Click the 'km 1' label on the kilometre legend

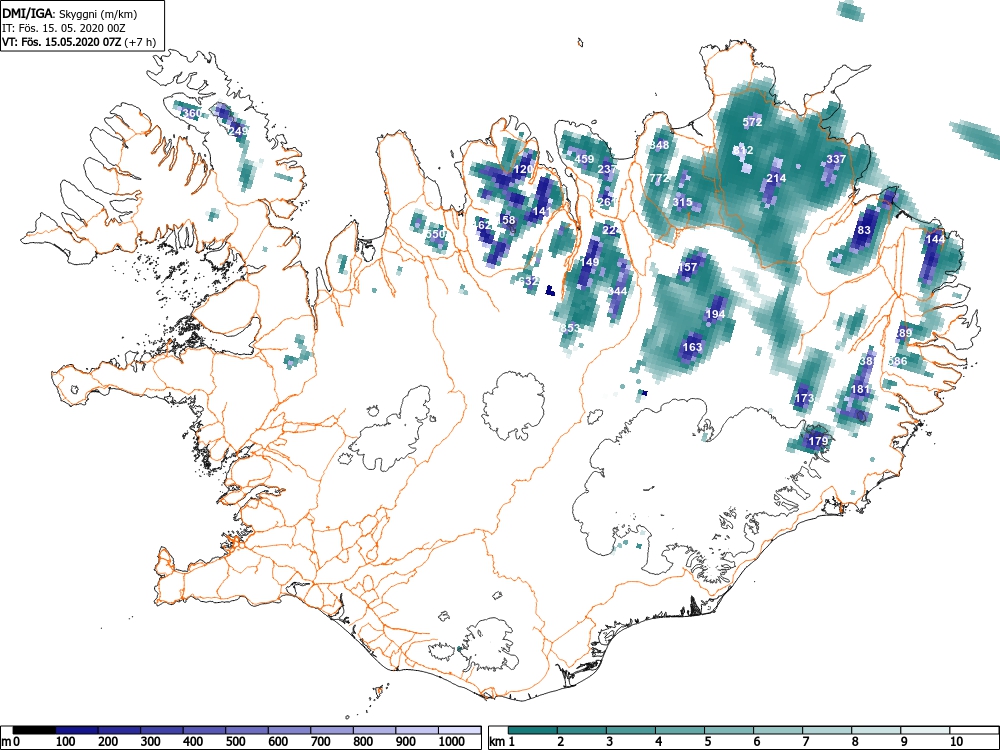(502, 742)
